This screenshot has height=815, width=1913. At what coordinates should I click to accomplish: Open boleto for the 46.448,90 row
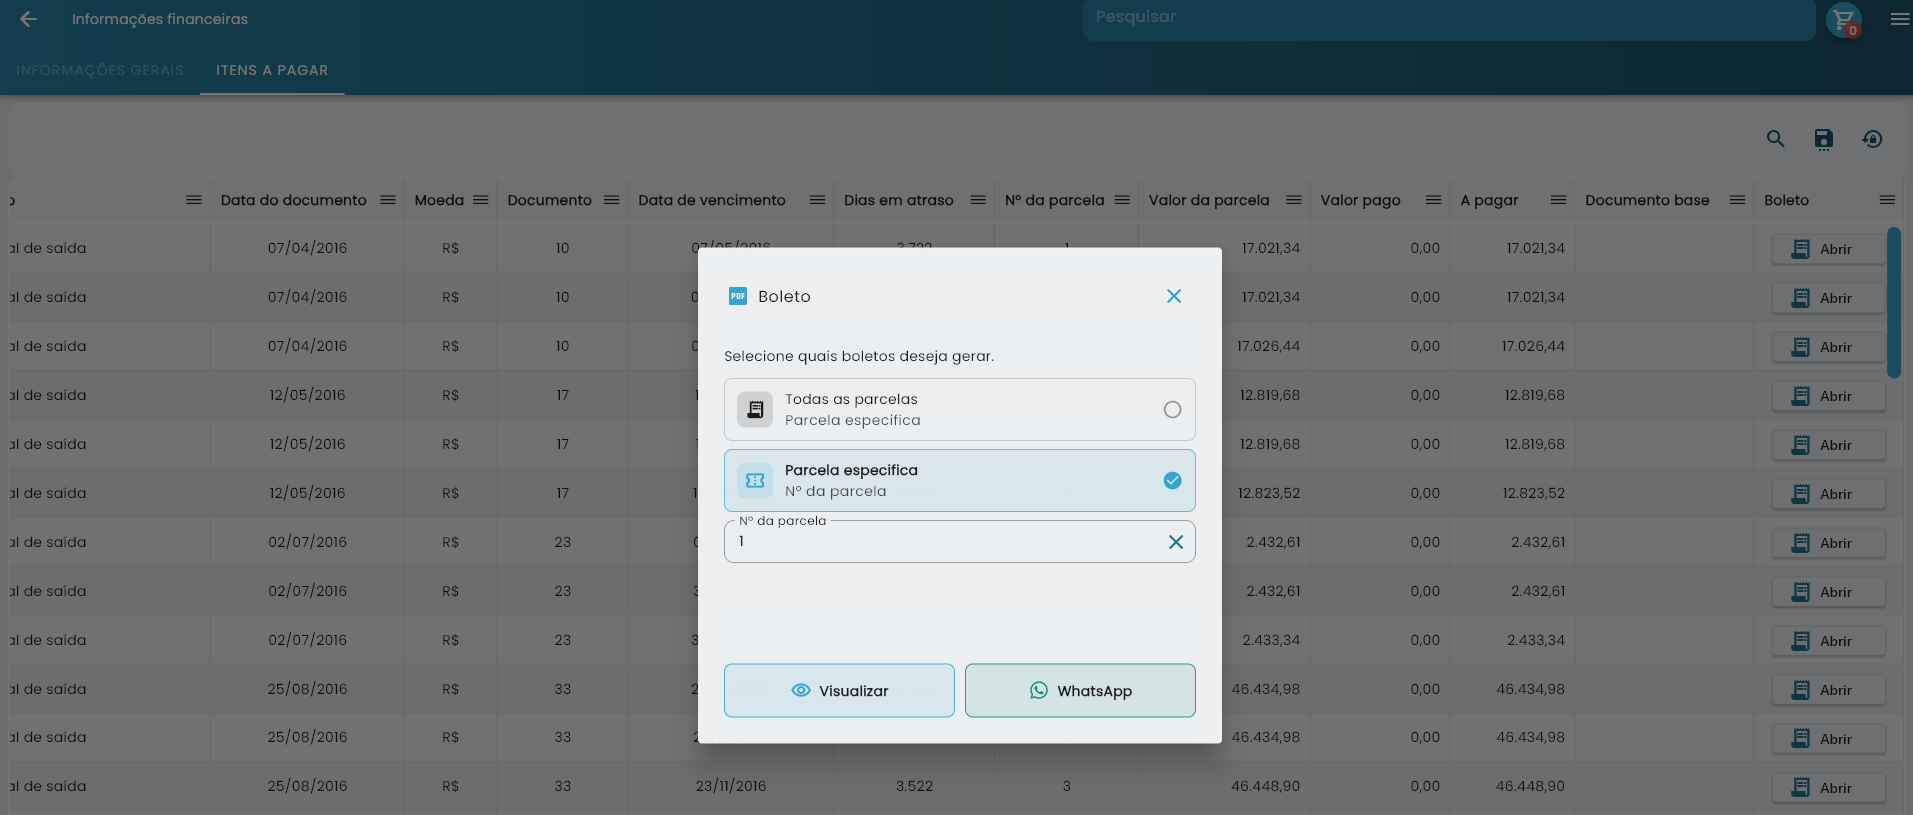point(1828,788)
